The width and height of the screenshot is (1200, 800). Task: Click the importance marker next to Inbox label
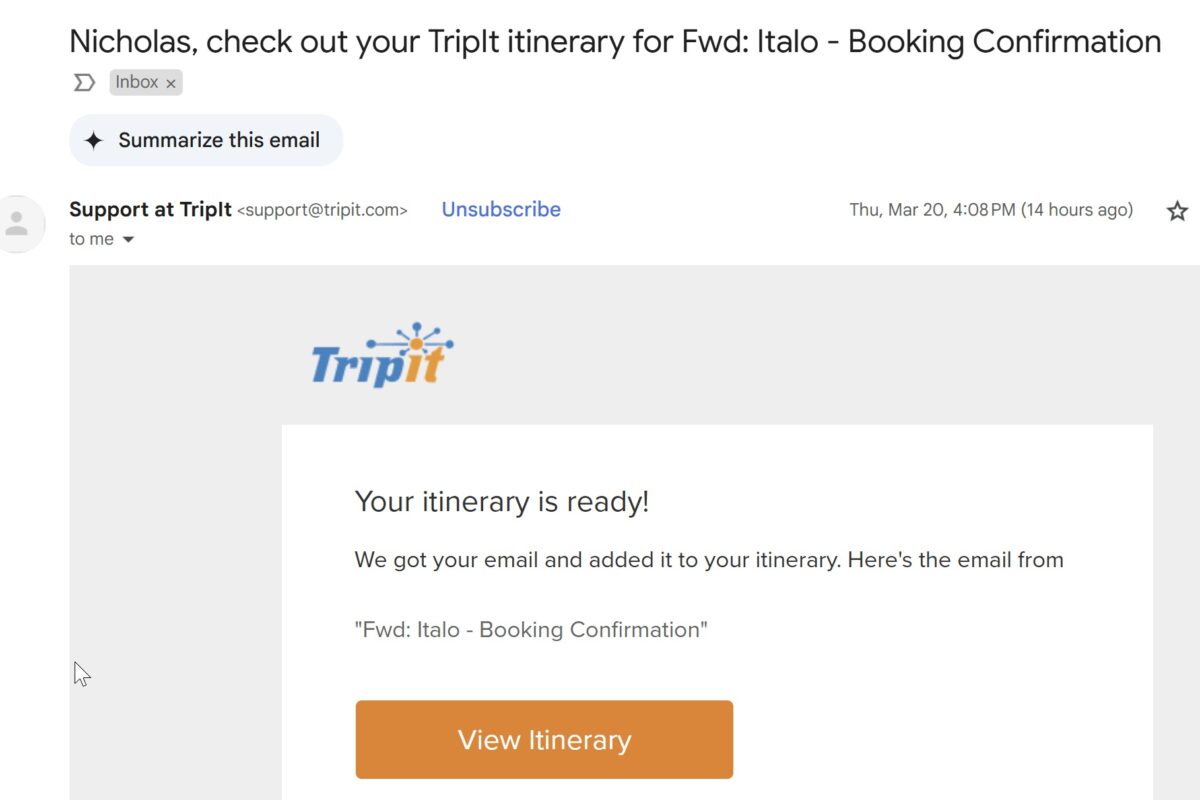83,82
